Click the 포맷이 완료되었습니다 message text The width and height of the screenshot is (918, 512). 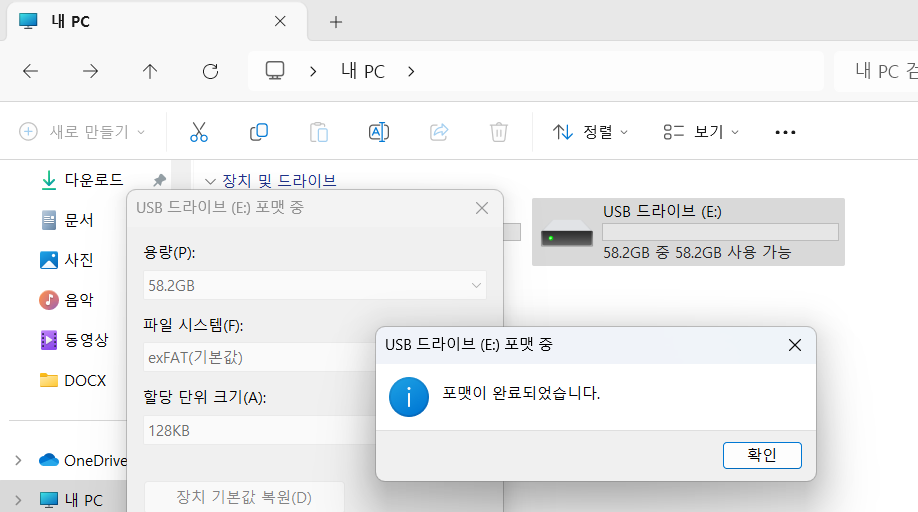(x=521, y=393)
